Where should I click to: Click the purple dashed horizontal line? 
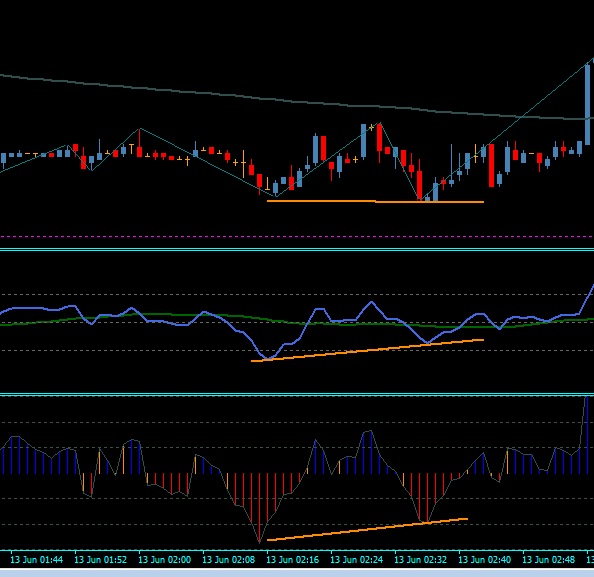coord(297,236)
